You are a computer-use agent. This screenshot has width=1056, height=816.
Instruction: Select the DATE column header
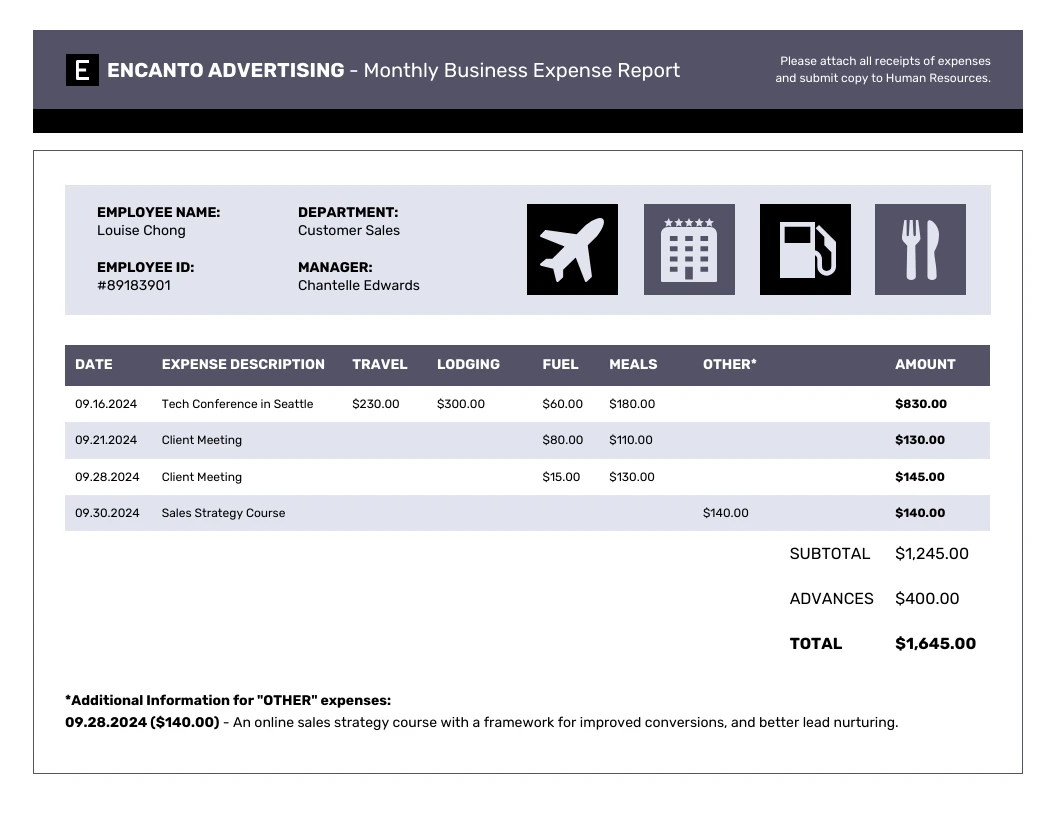tap(95, 364)
